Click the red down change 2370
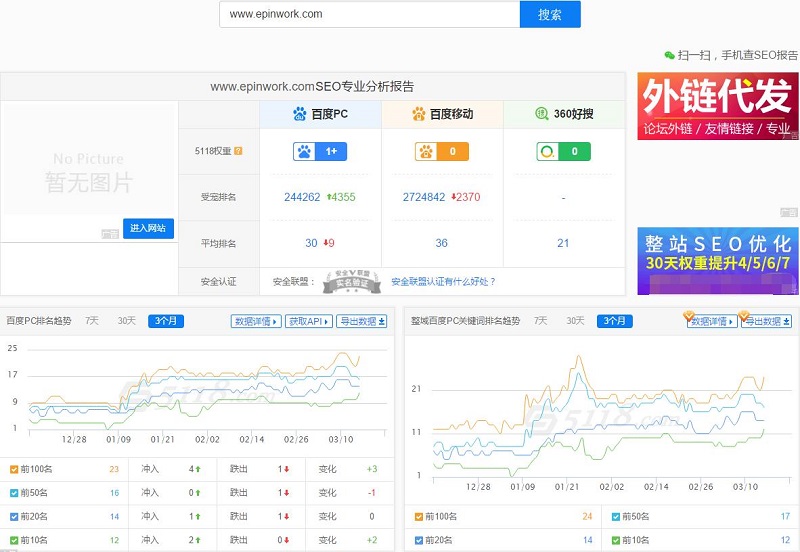 click(x=466, y=197)
